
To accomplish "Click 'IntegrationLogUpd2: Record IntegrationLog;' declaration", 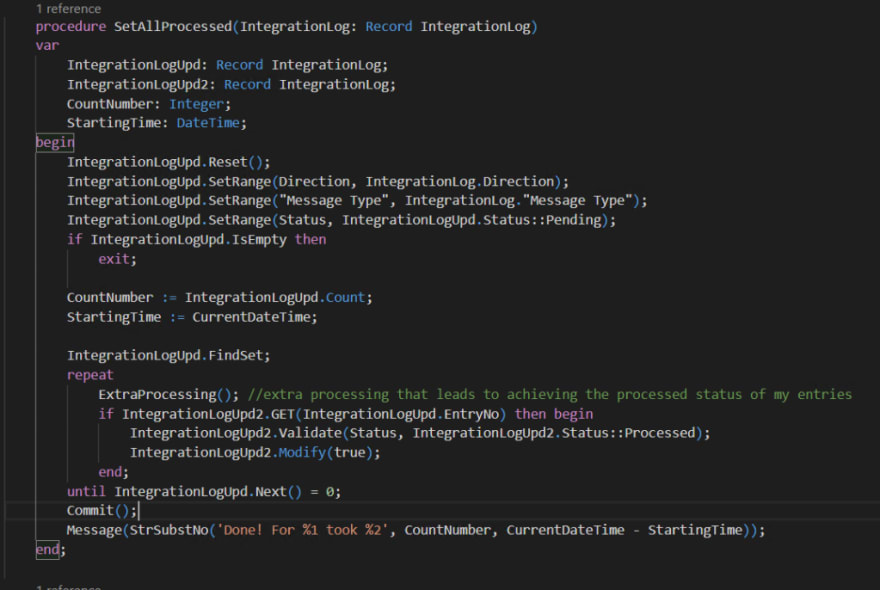I will point(231,85).
